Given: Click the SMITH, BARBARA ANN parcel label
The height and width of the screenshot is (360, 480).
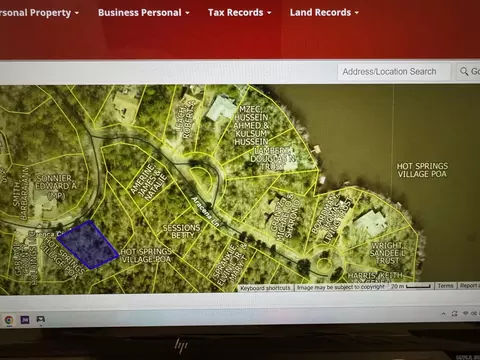Looking at the screenshot, I should click(x=20, y=194).
